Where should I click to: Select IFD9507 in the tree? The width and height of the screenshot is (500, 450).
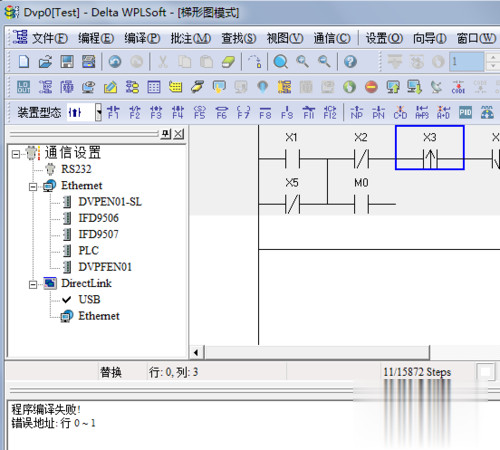pos(98,234)
